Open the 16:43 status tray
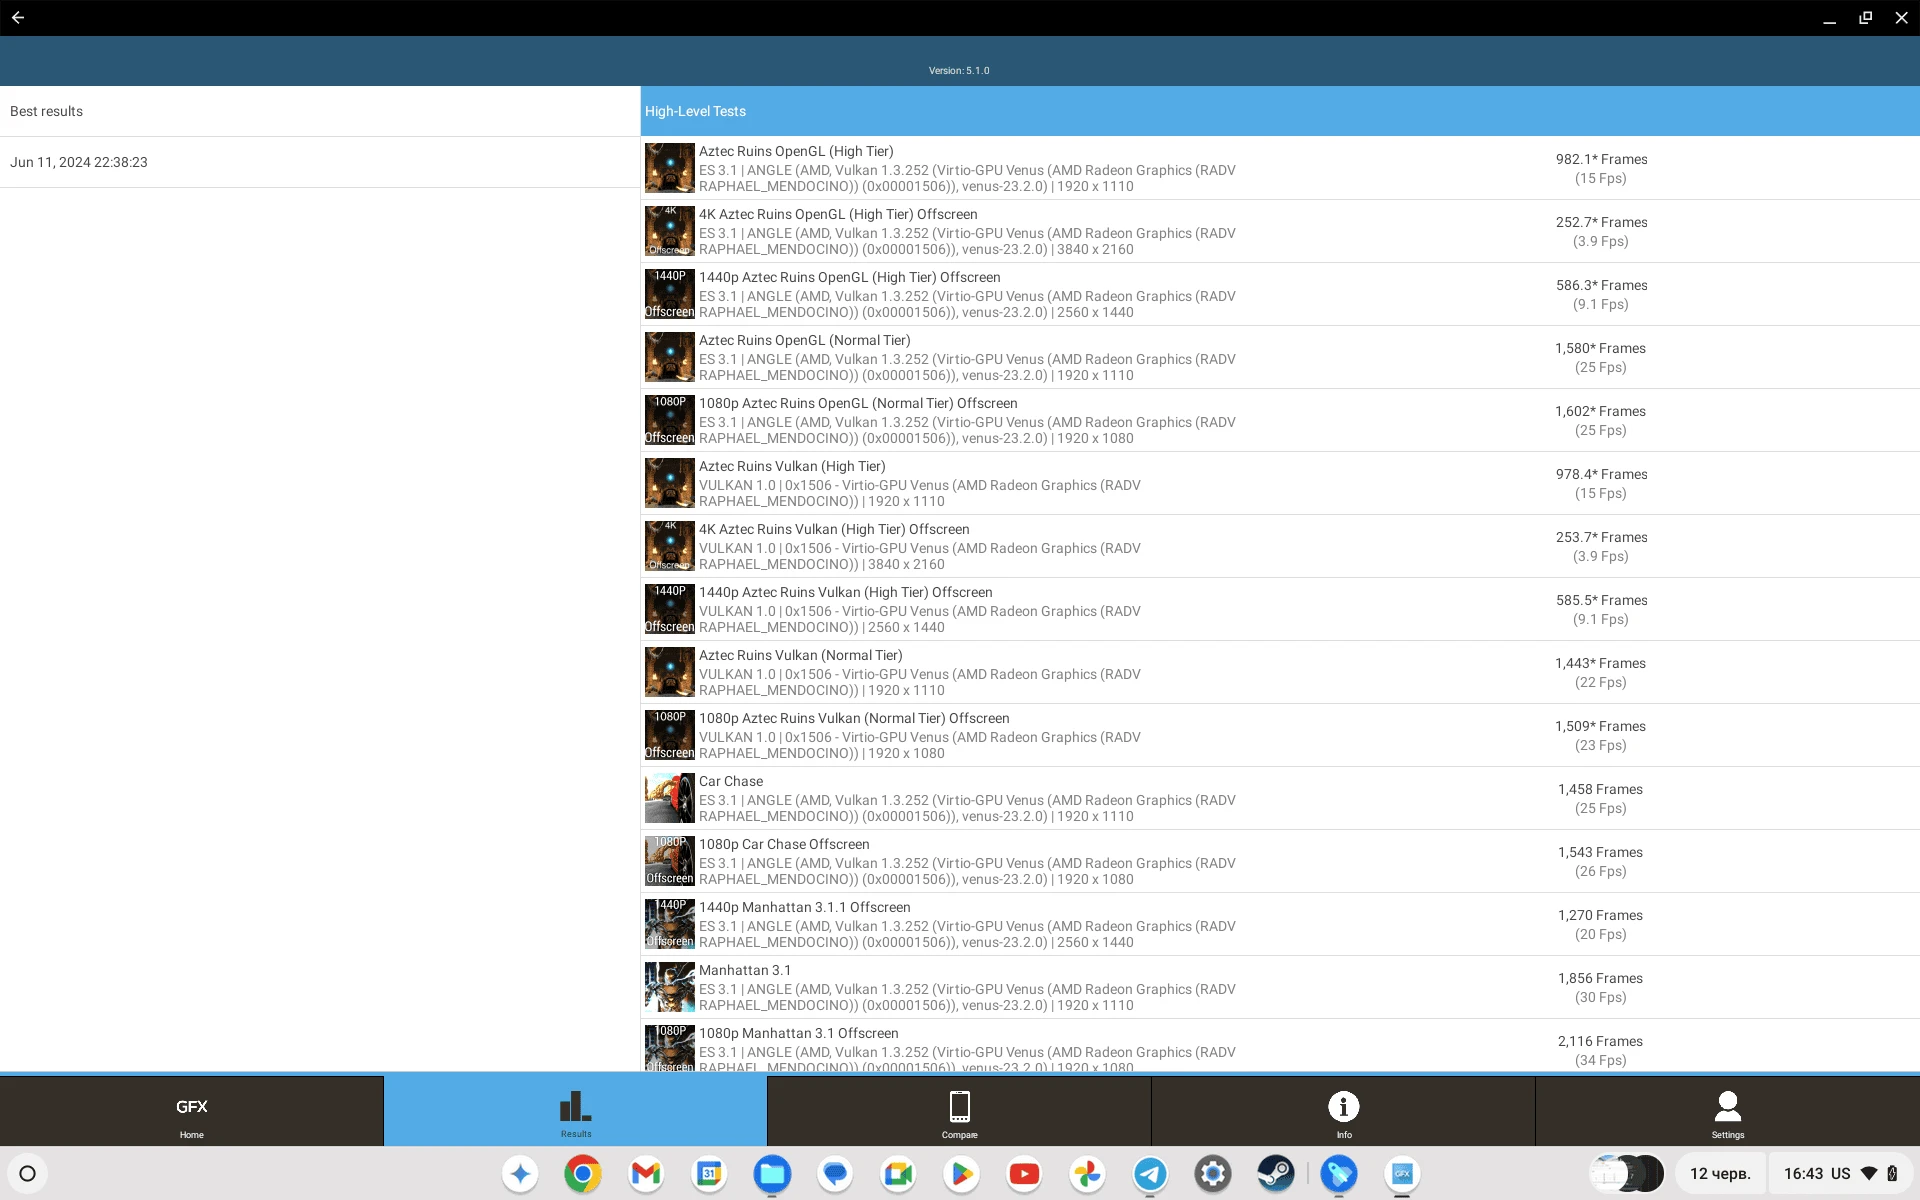1920x1200 pixels. click(x=1840, y=1174)
